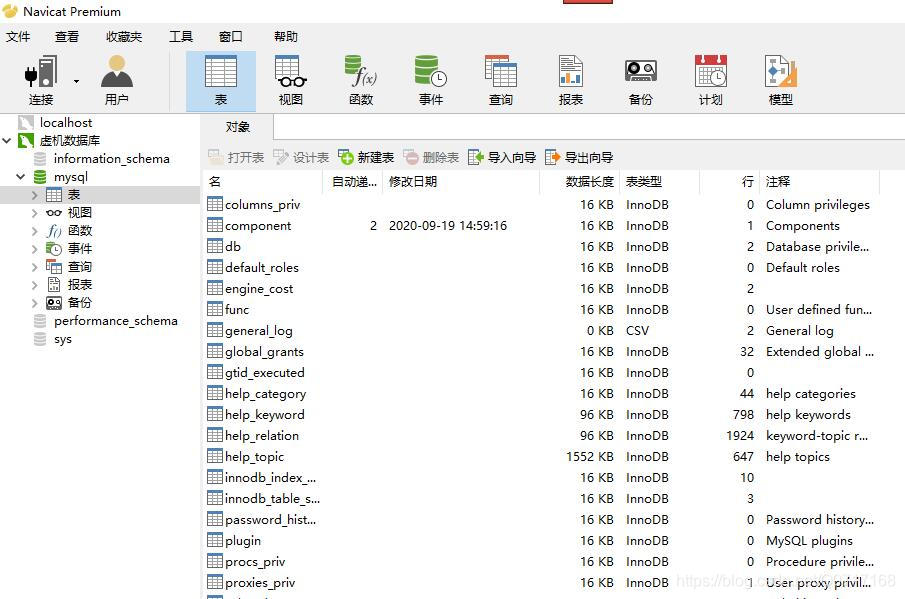
Task: Click the 导入向导 button
Action: tap(502, 157)
